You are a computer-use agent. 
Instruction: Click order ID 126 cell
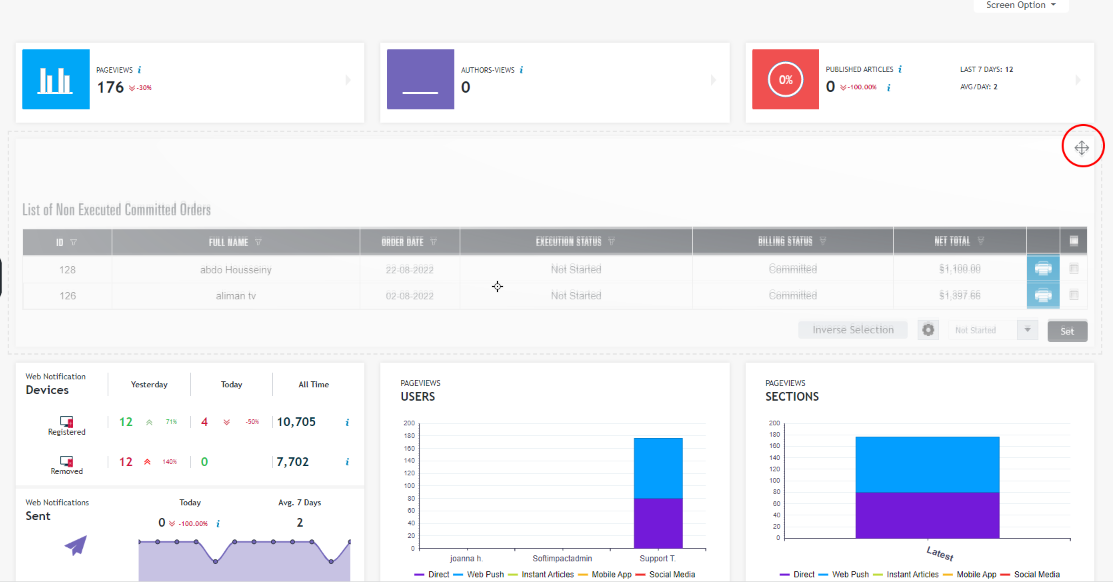(67, 296)
